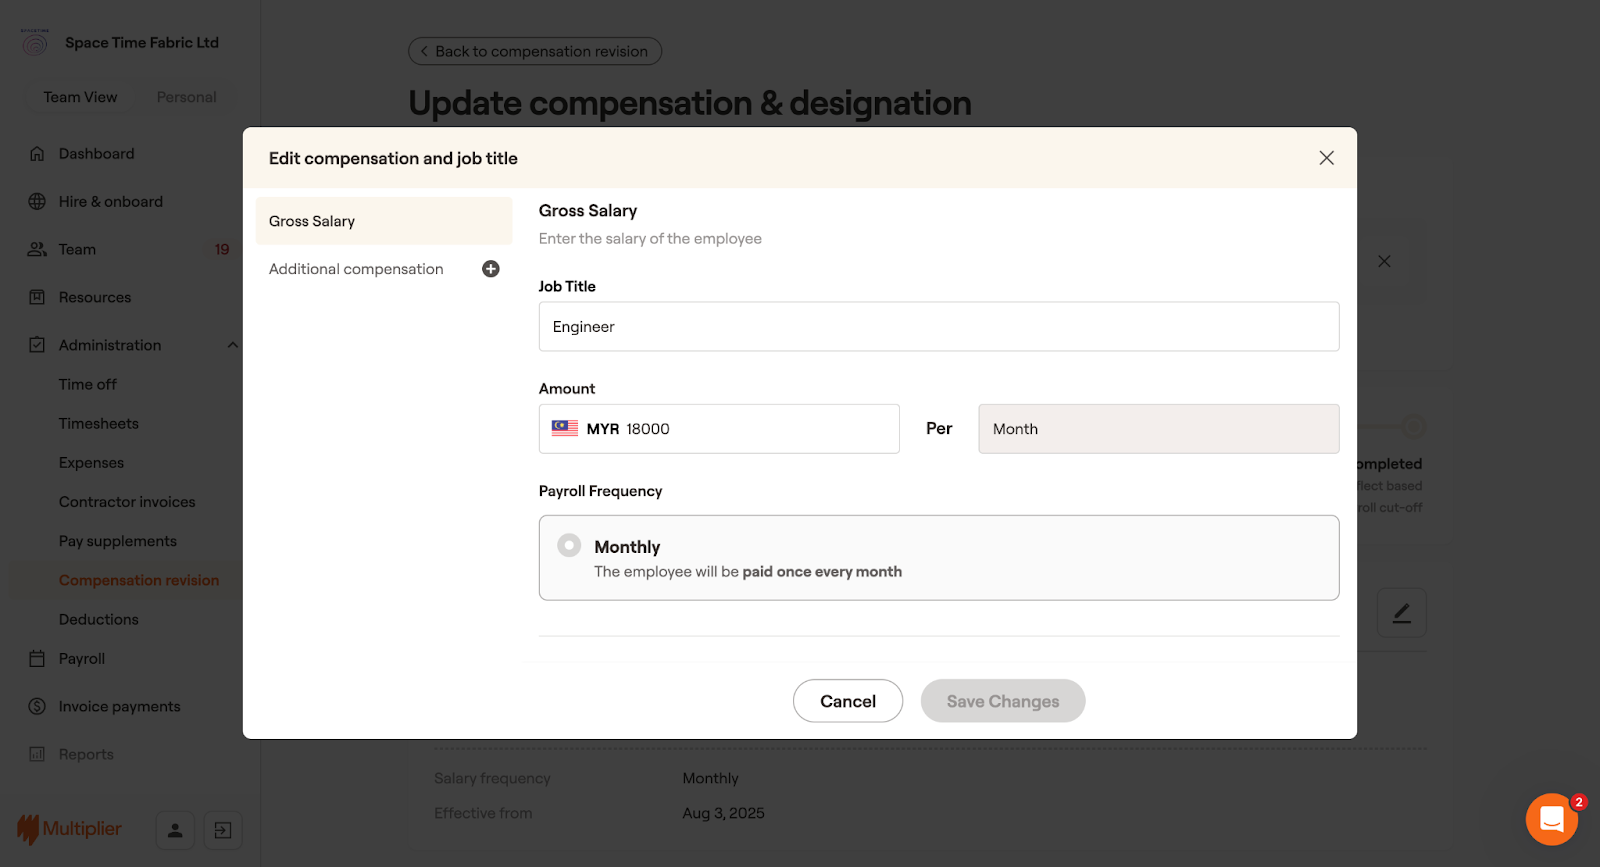Click the Job Title input field
This screenshot has height=867, width=1600.
coord(938,327)
